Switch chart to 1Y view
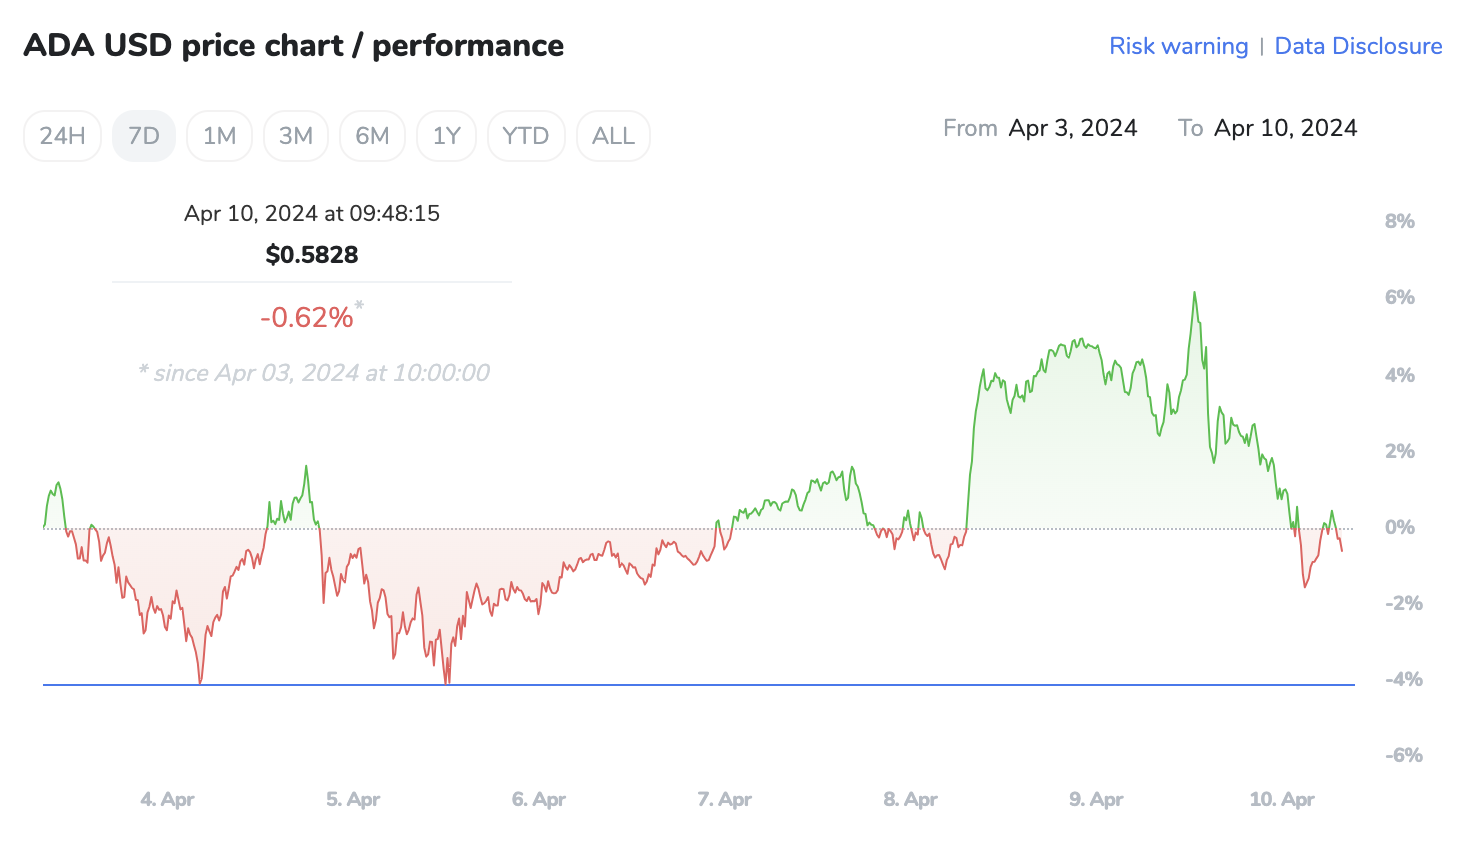Image resolution: width=1478 pixels, height=860 pixels. pos(446,136)
